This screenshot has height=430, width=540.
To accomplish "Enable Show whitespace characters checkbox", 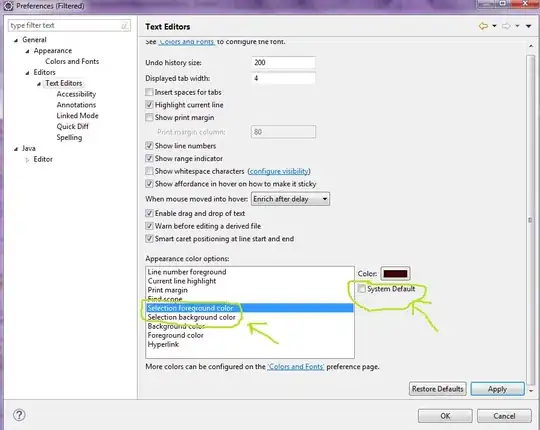I will pyautogui.click(x=149, y=171).
